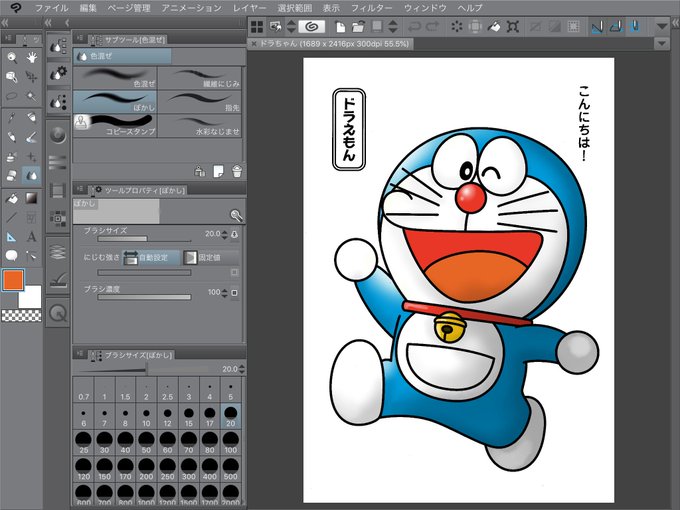Select the Lasso selection tool

coord(12,96)
